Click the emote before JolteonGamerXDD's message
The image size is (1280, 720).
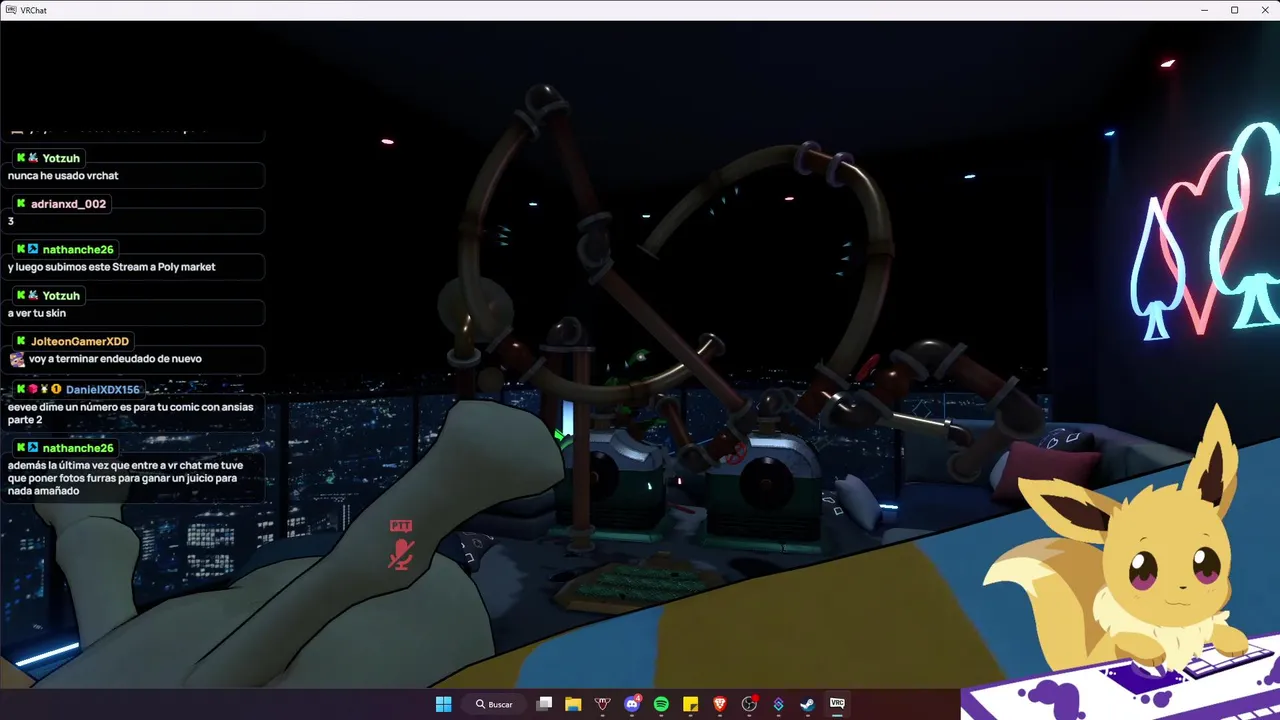pos(17,359)
